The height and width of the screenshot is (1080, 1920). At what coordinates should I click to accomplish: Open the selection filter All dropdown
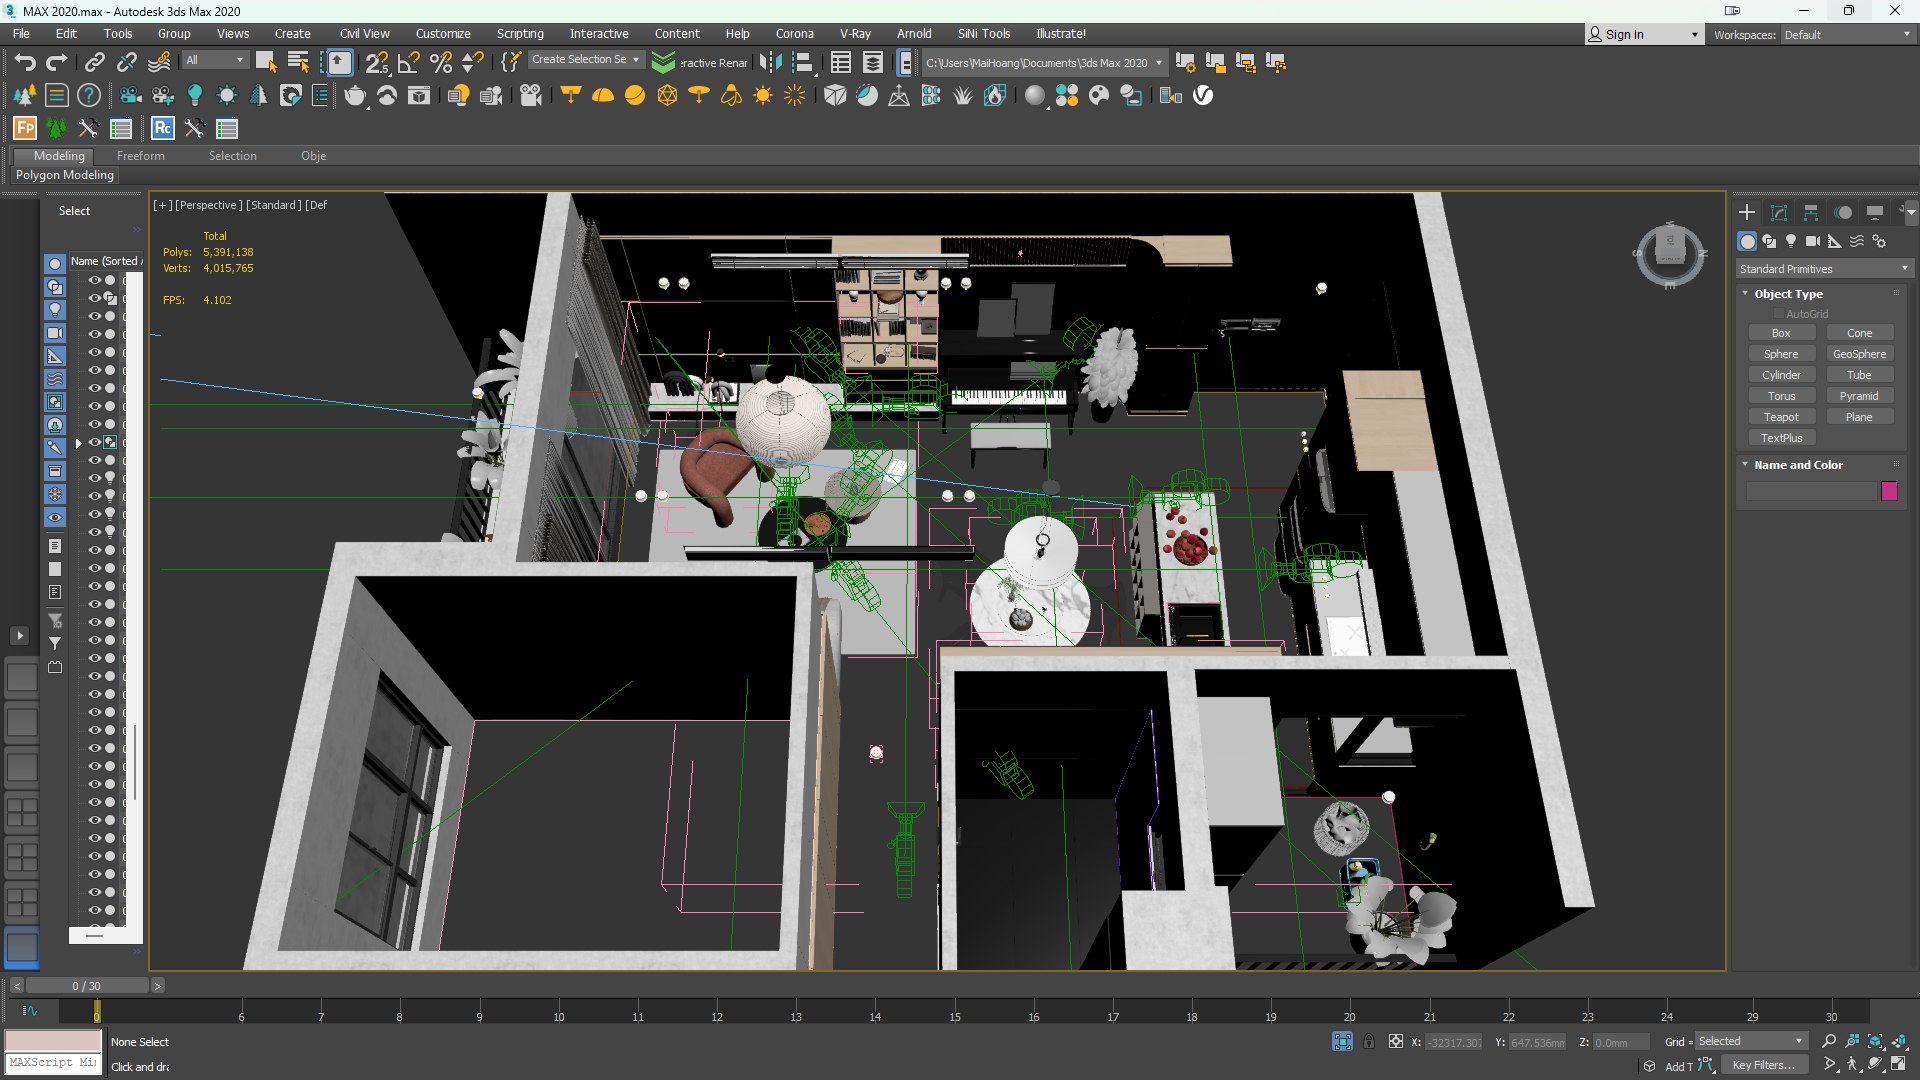tap(214, 61)
